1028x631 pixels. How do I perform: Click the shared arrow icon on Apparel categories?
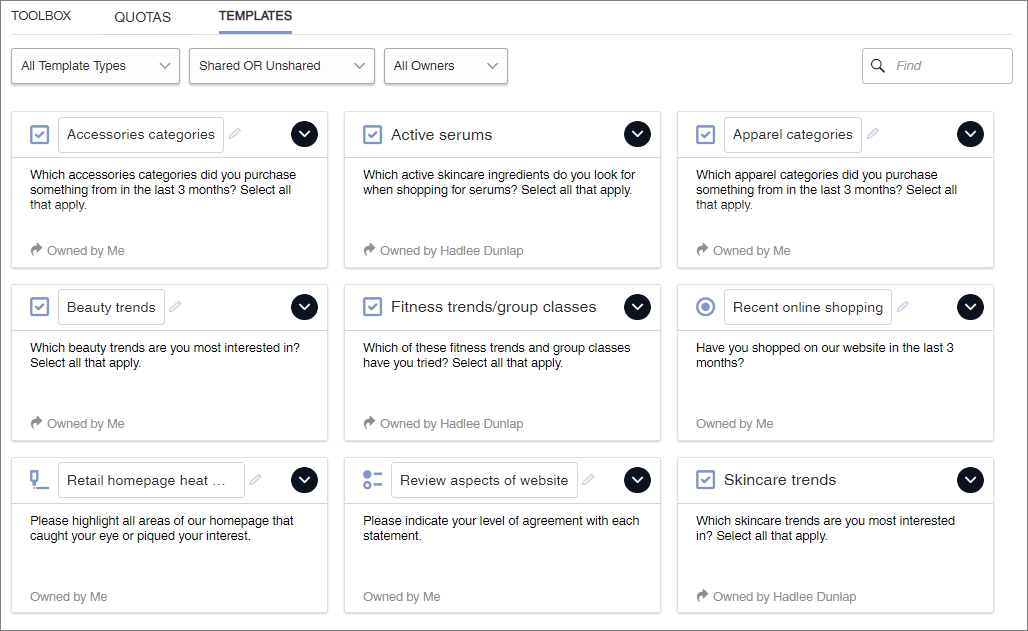(x=702, y=250)
